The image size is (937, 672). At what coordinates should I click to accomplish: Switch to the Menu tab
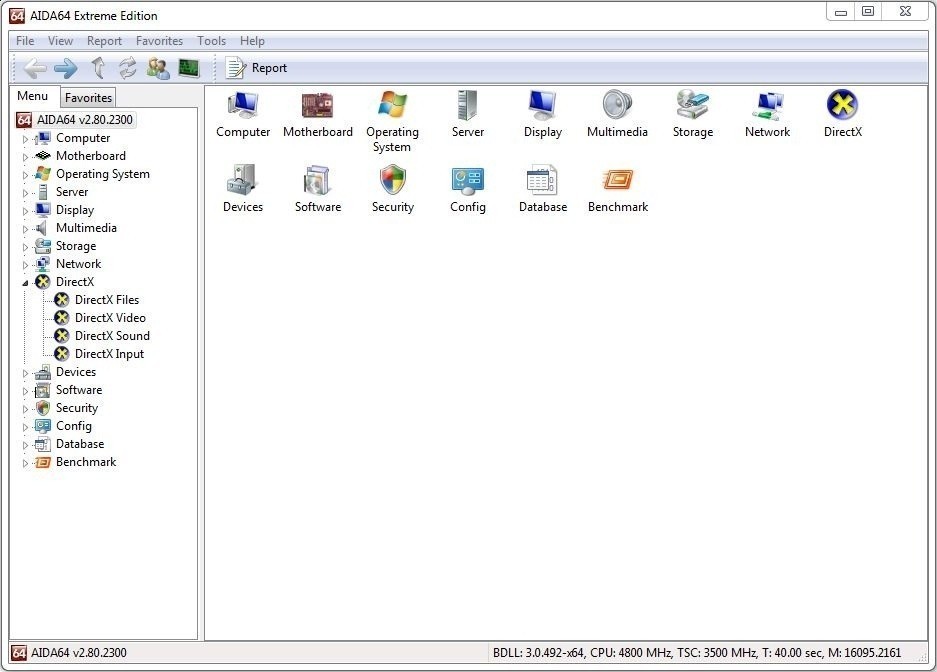click(33, 96)
